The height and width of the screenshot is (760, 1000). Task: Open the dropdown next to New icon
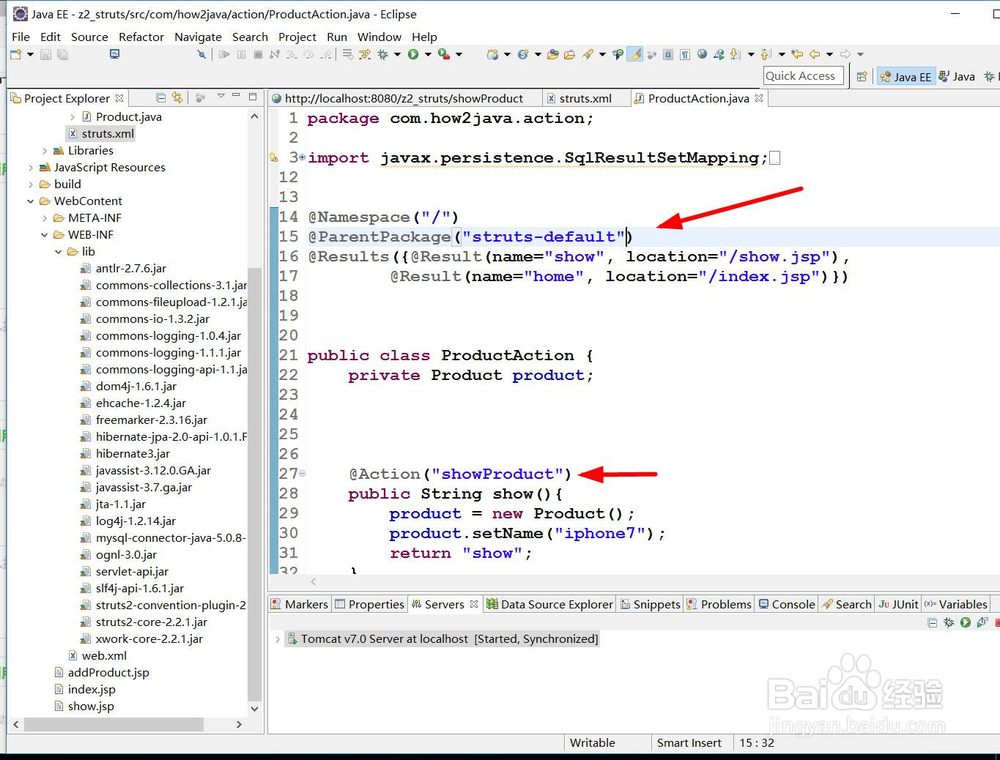(30, 54)
